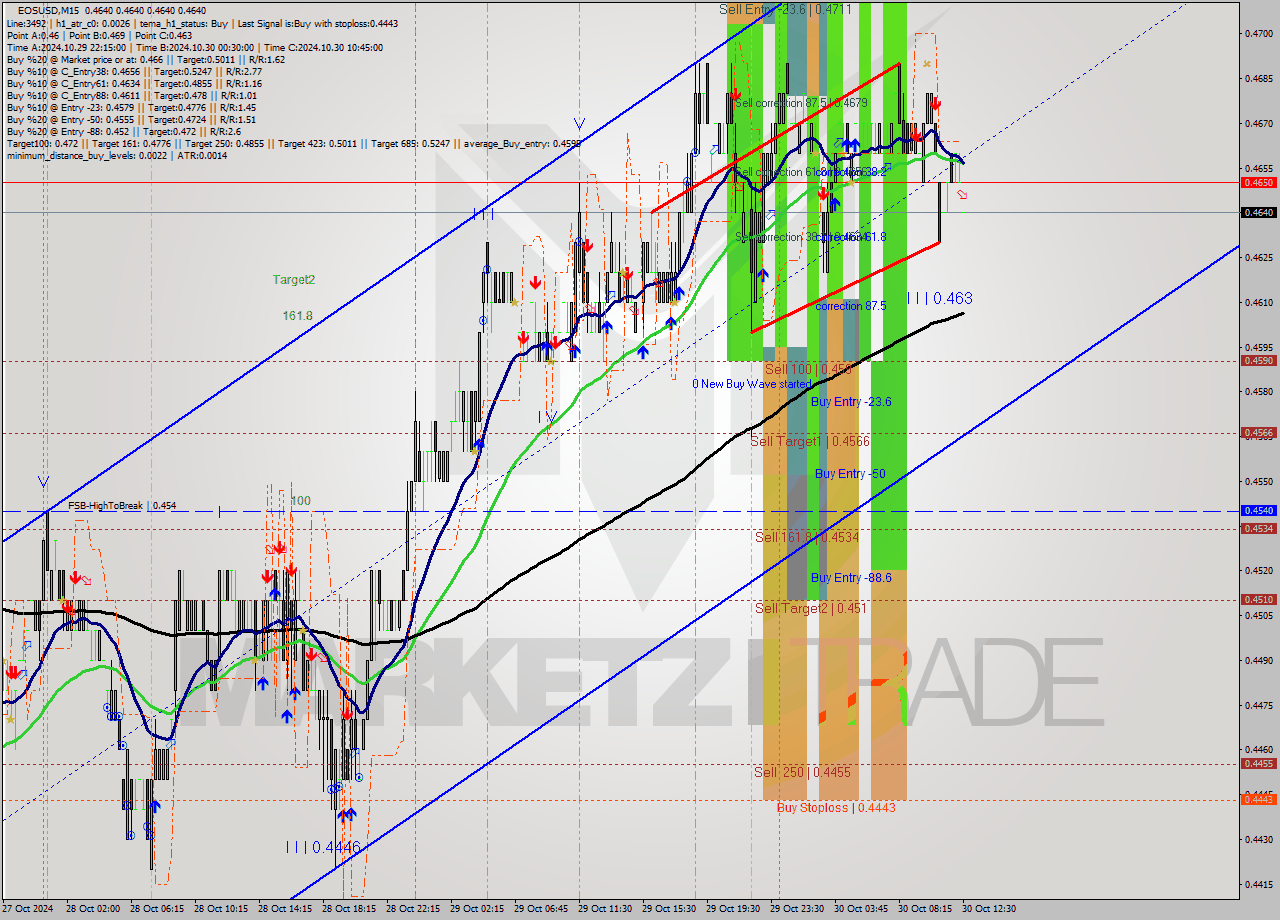Click the 0.4455 price tag on axis
Viewport: 1280px width, 920px height.
[x=1257, y=764]
